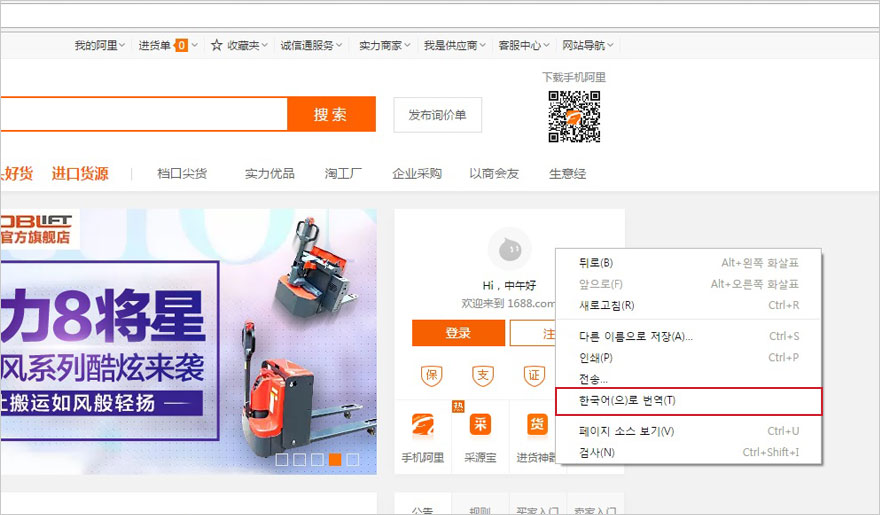The image size is (880, 515).
Task: Expand the 我是供应商 dropdown
Action: click(x=455, y=45)
